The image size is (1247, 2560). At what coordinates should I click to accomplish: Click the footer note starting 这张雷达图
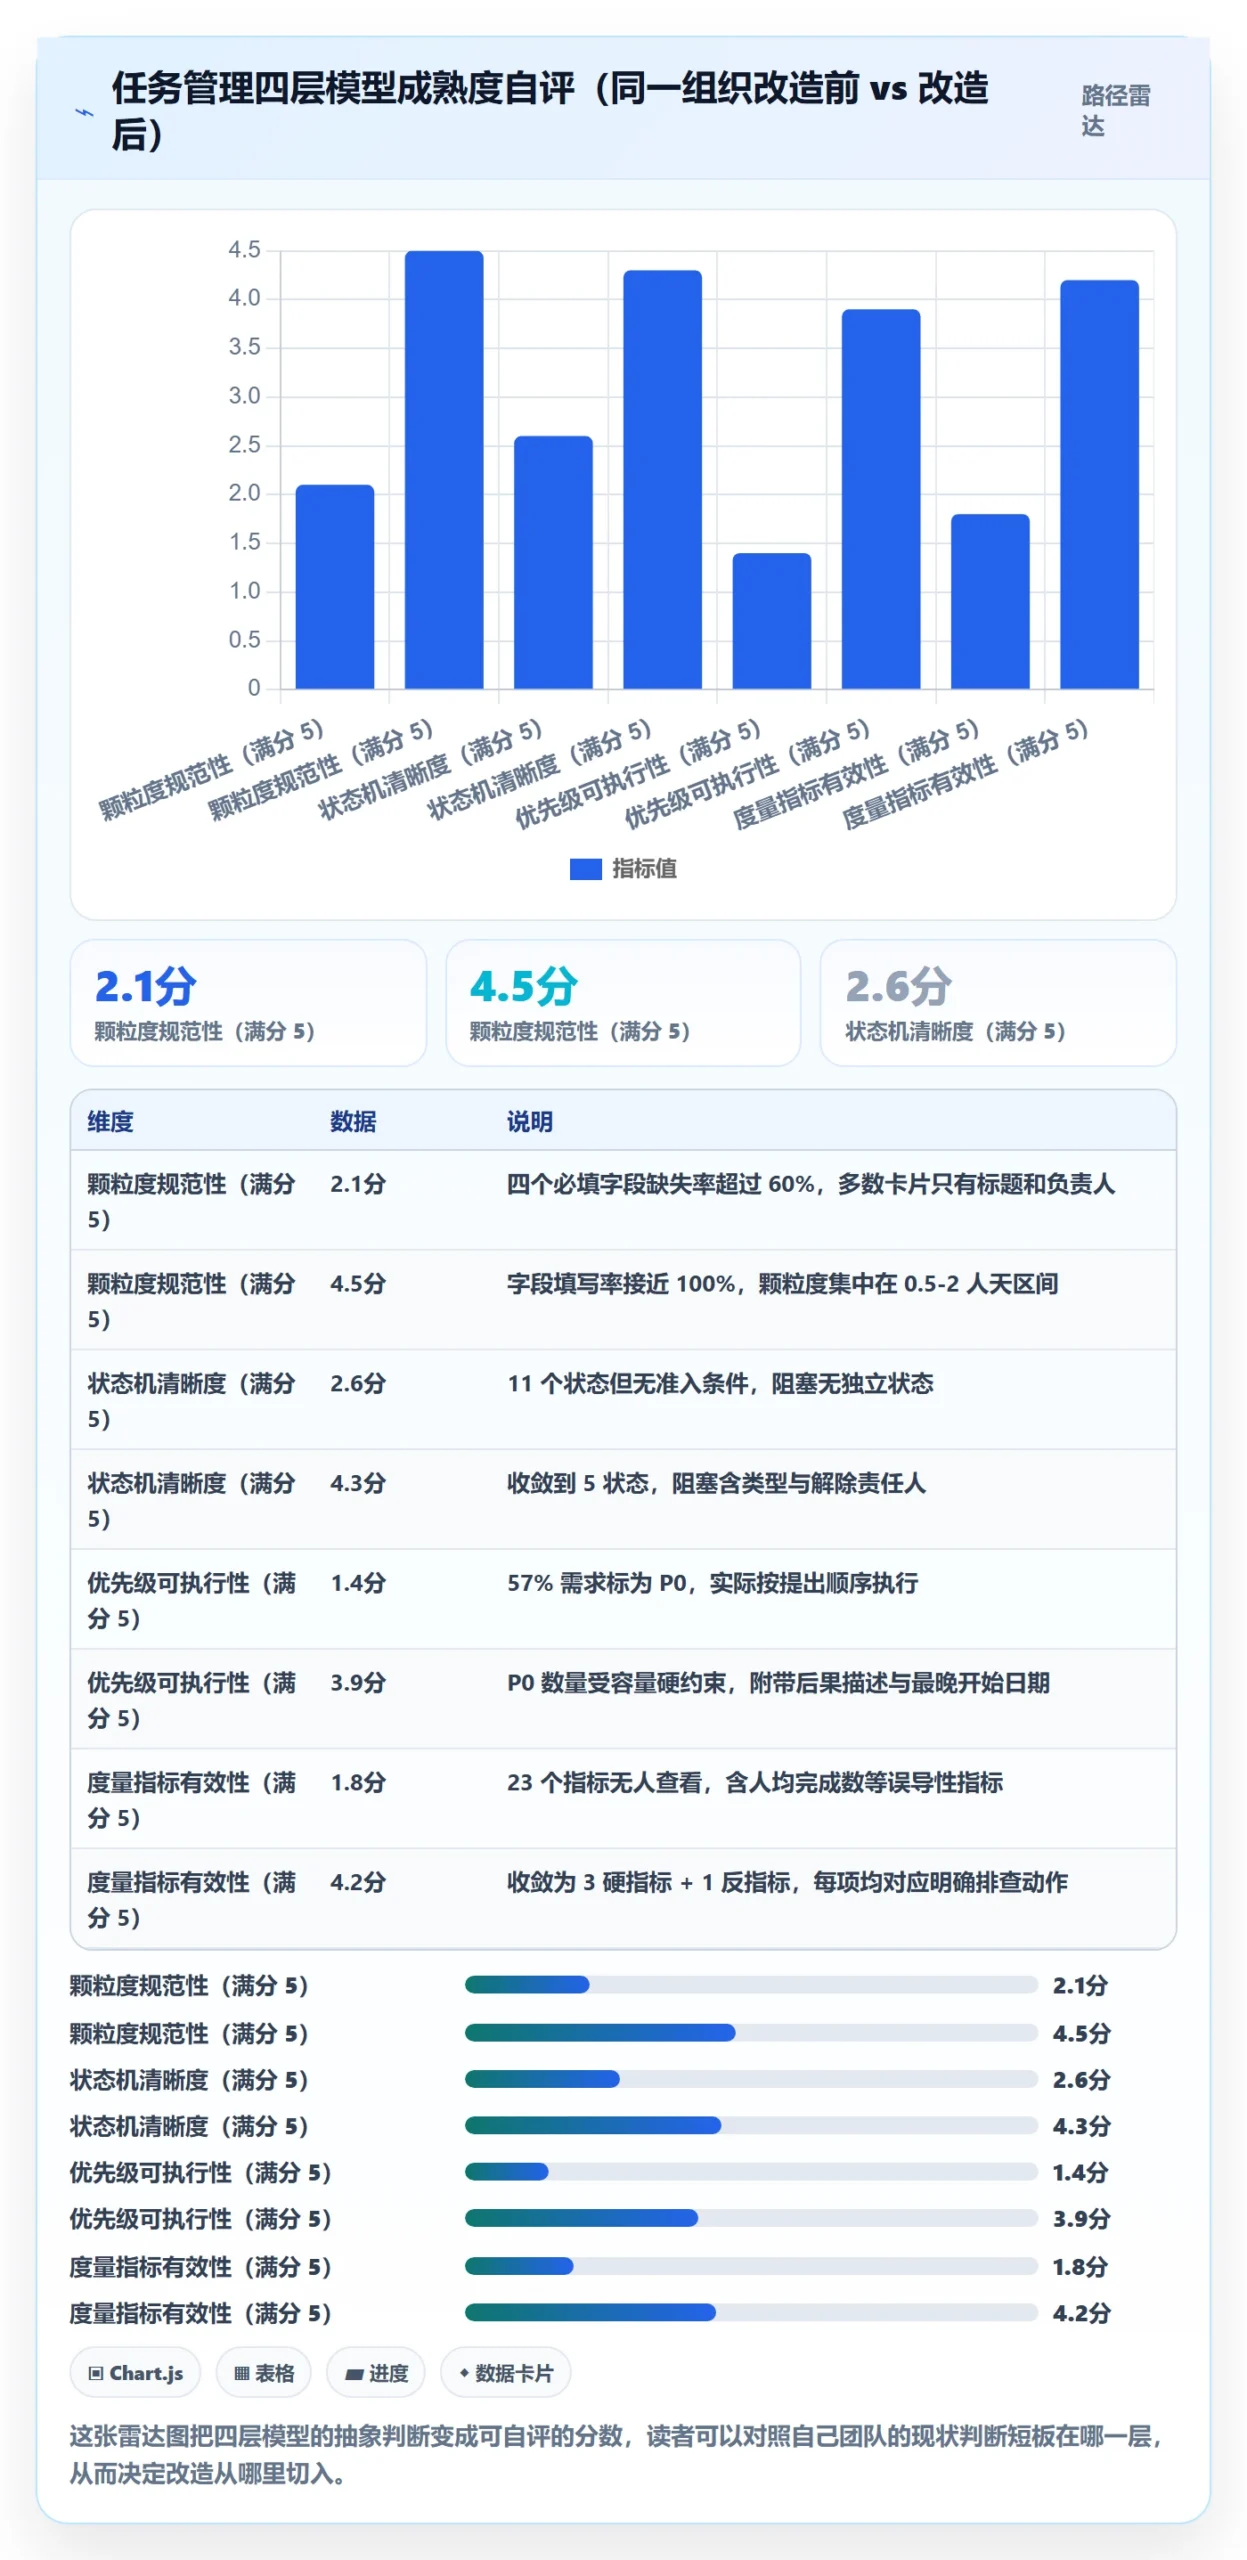tap(616, 2455)
